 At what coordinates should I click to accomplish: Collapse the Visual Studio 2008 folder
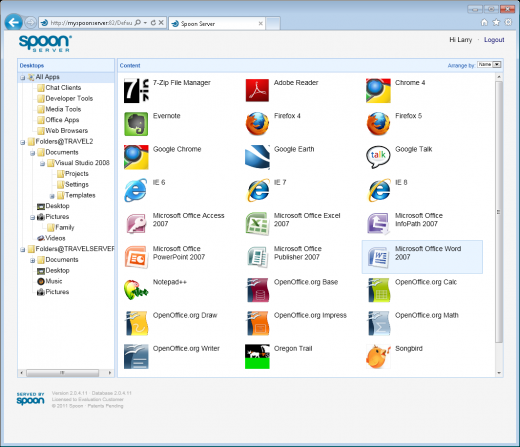42,163
